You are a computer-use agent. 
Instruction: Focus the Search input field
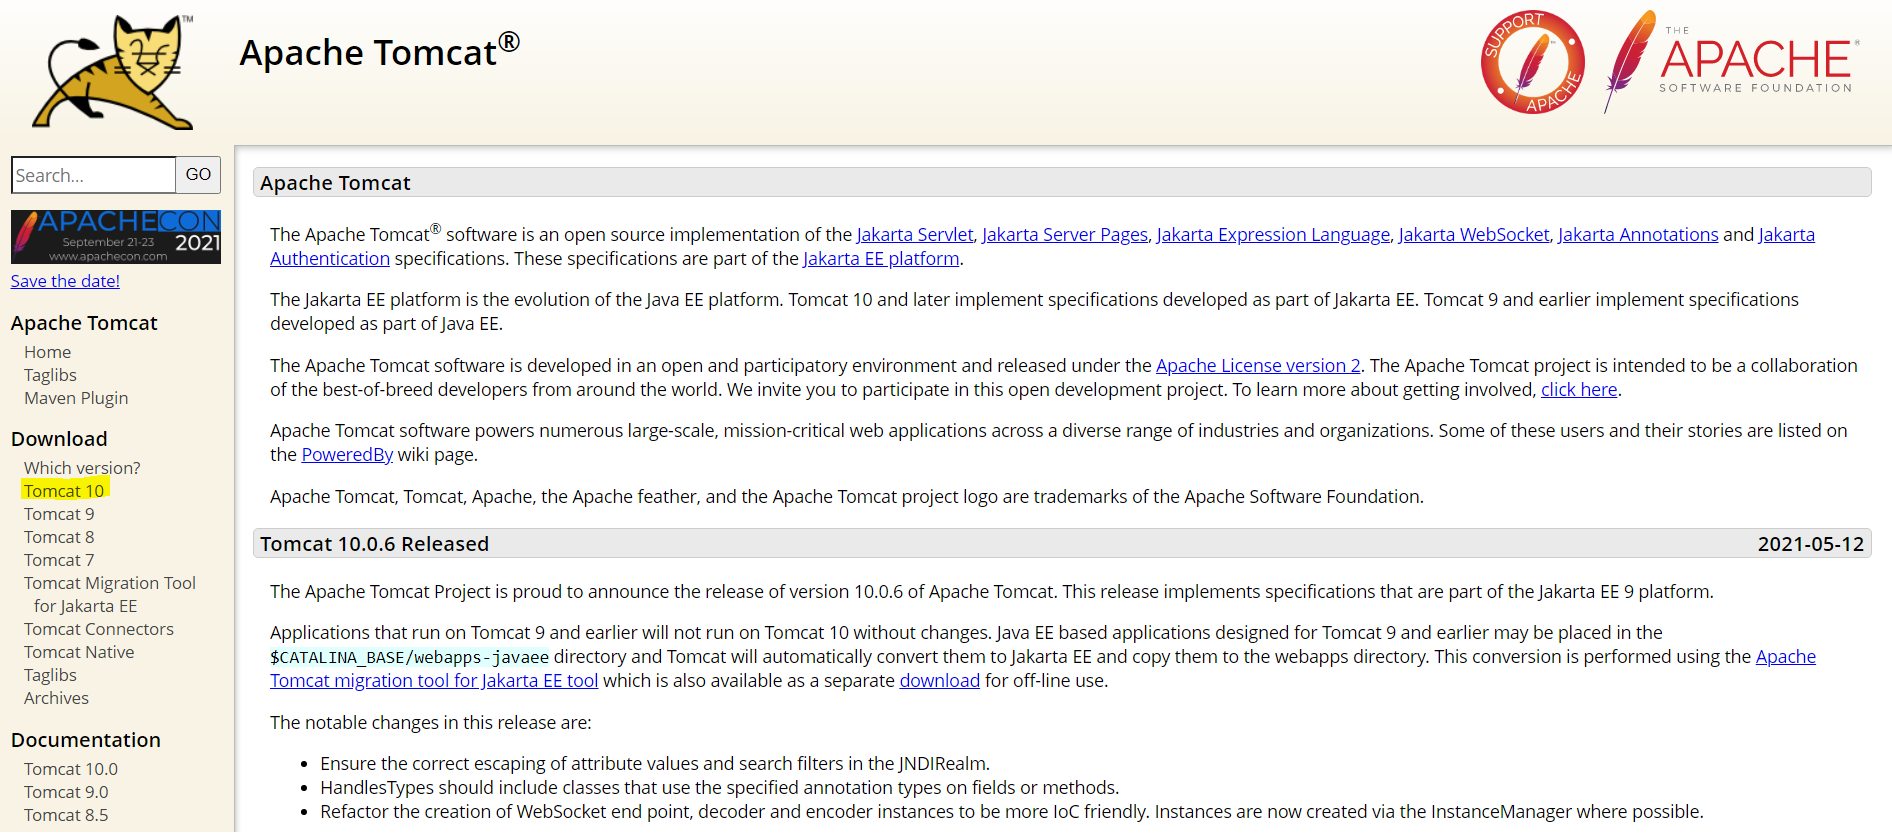point(93,175)
